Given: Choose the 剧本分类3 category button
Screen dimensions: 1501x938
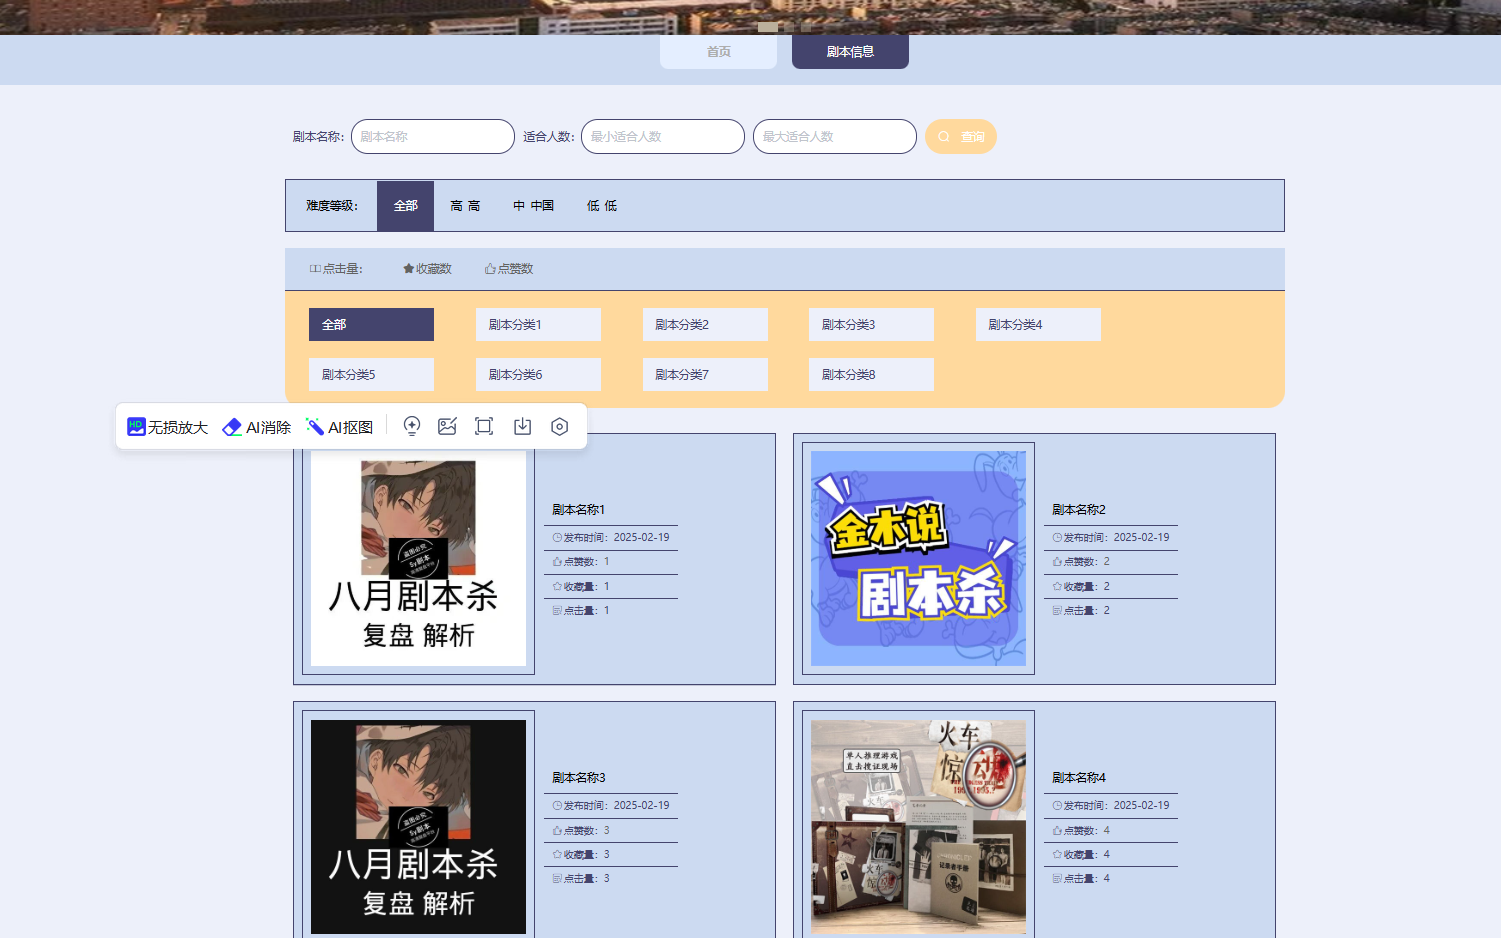Looking at the screenshot, I should pyautogui.click(x=871, y=325).
